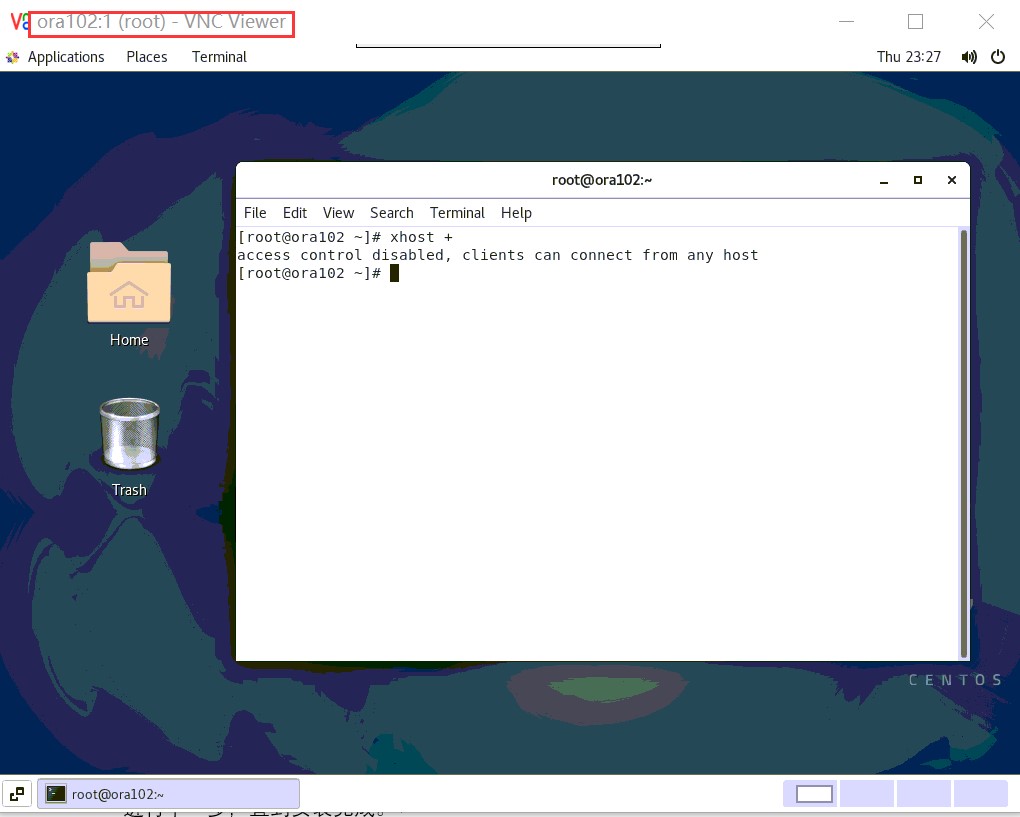Open the Edit menu of the terminal window
Image resolution: width=1020 pixels, height=817 pixels.
[294, 212]
